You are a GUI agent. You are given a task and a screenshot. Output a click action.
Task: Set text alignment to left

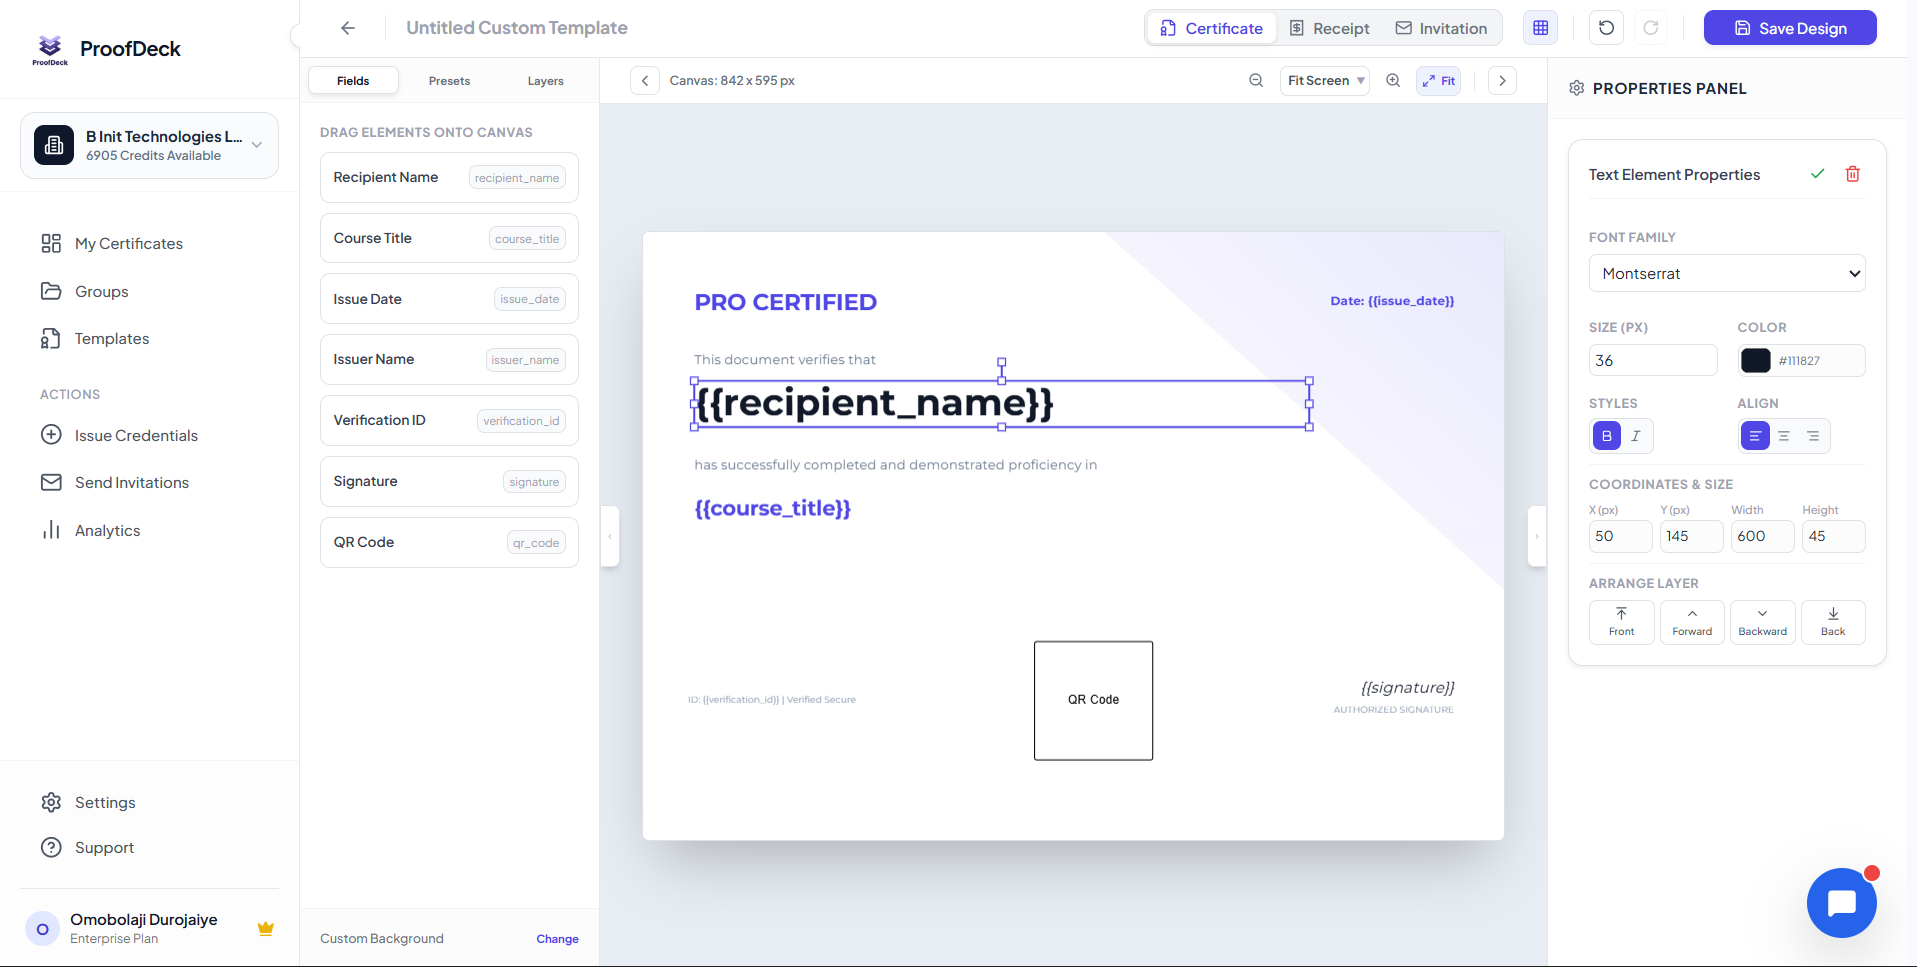tap(1755, 436)
